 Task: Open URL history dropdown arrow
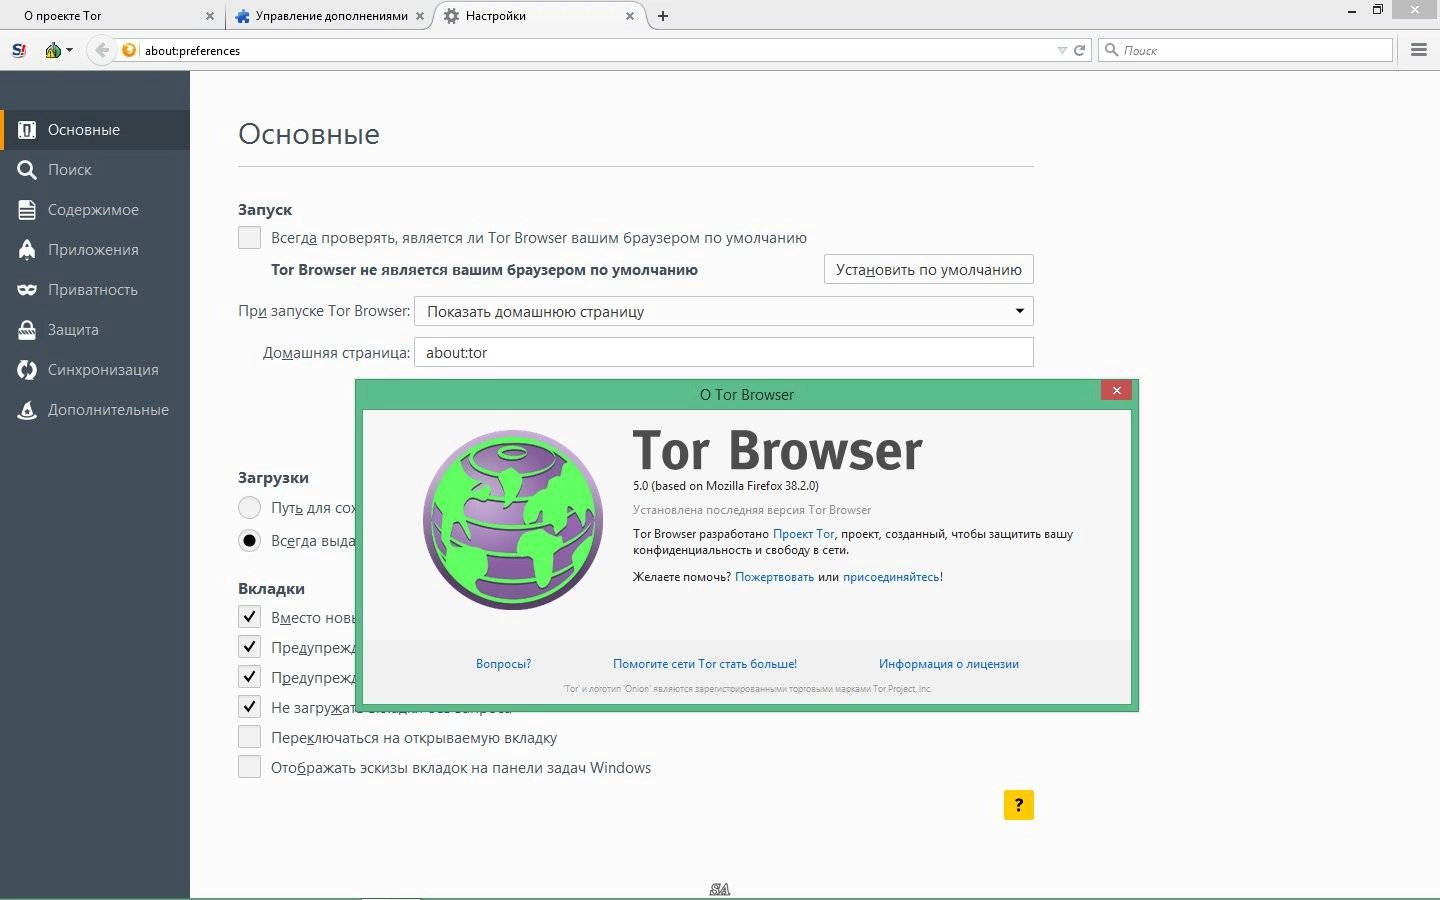coord(1062,50)
